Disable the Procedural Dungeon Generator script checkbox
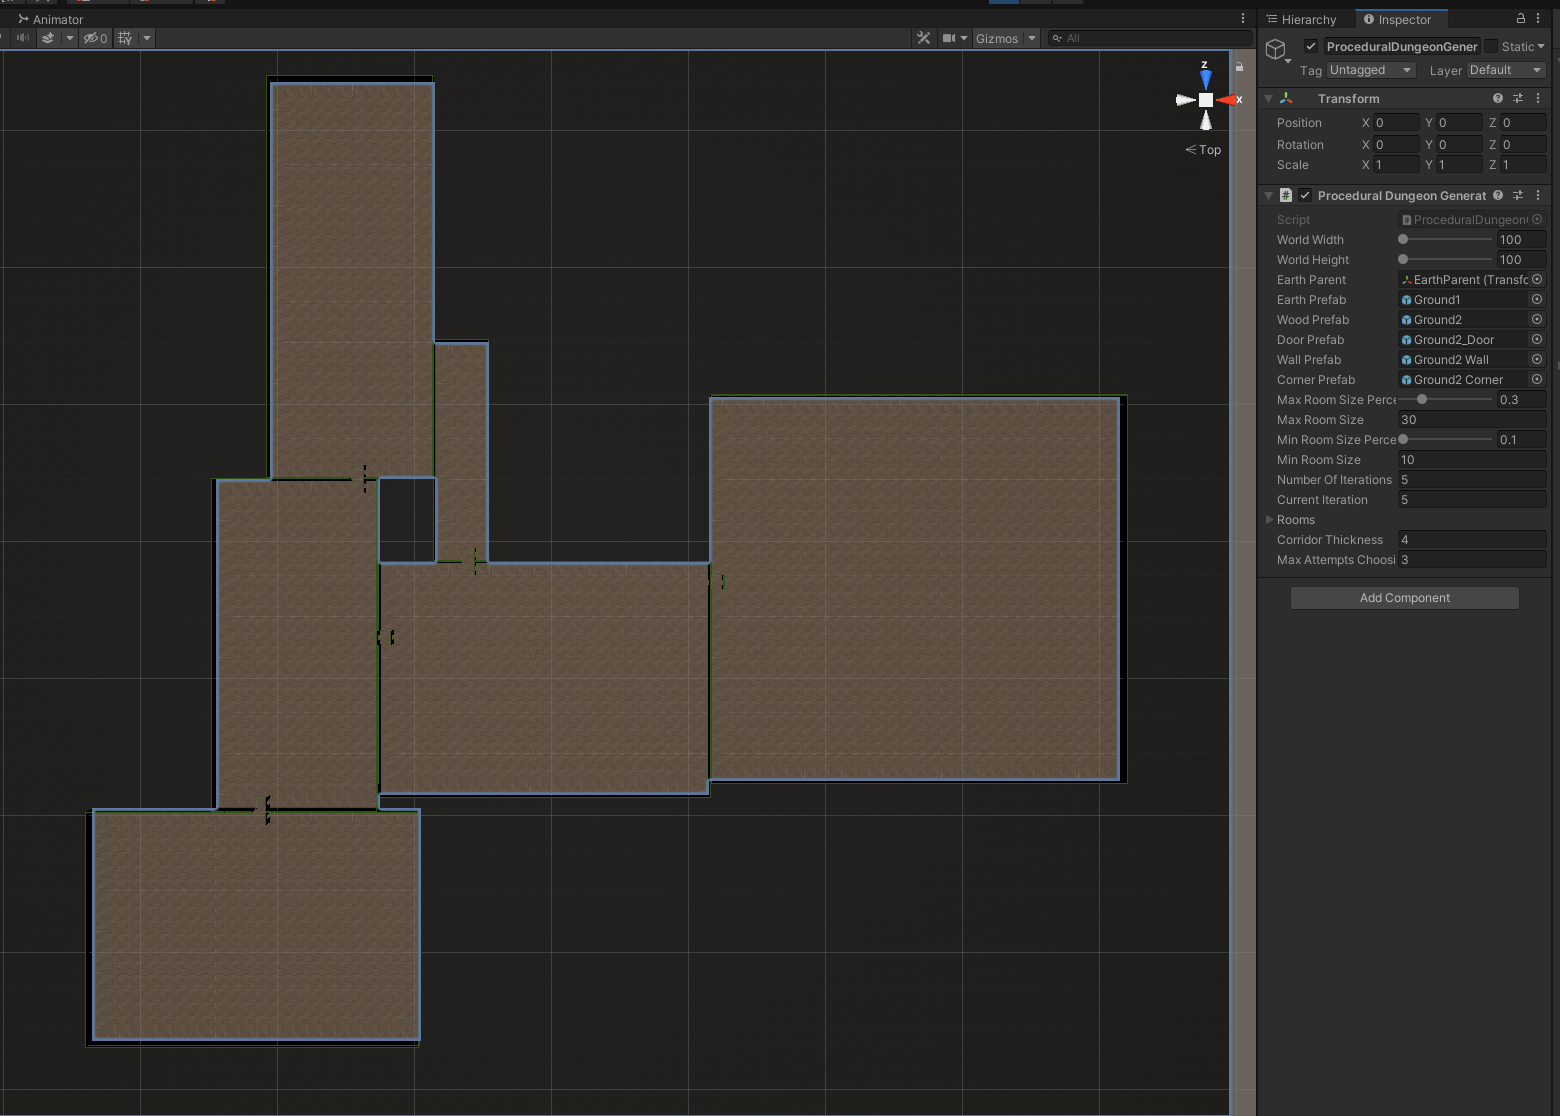1560x1116 pixels. 1305,196
